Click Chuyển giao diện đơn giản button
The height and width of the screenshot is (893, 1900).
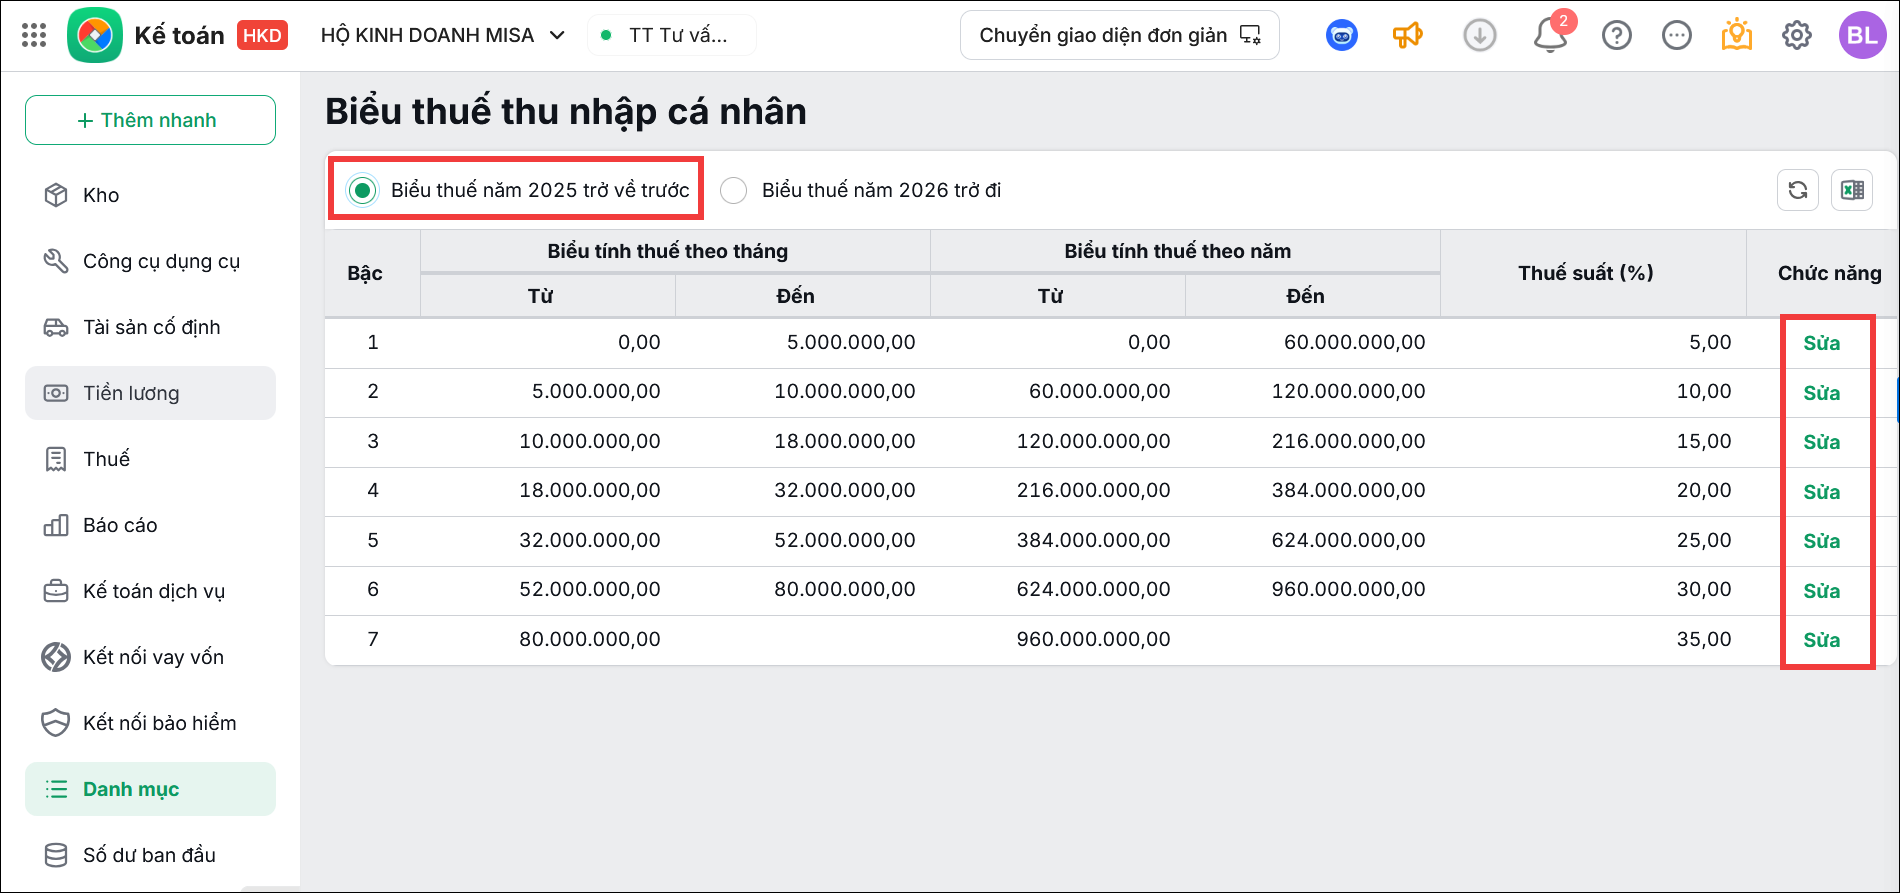pyautogui.click(x=1119, y=35)
